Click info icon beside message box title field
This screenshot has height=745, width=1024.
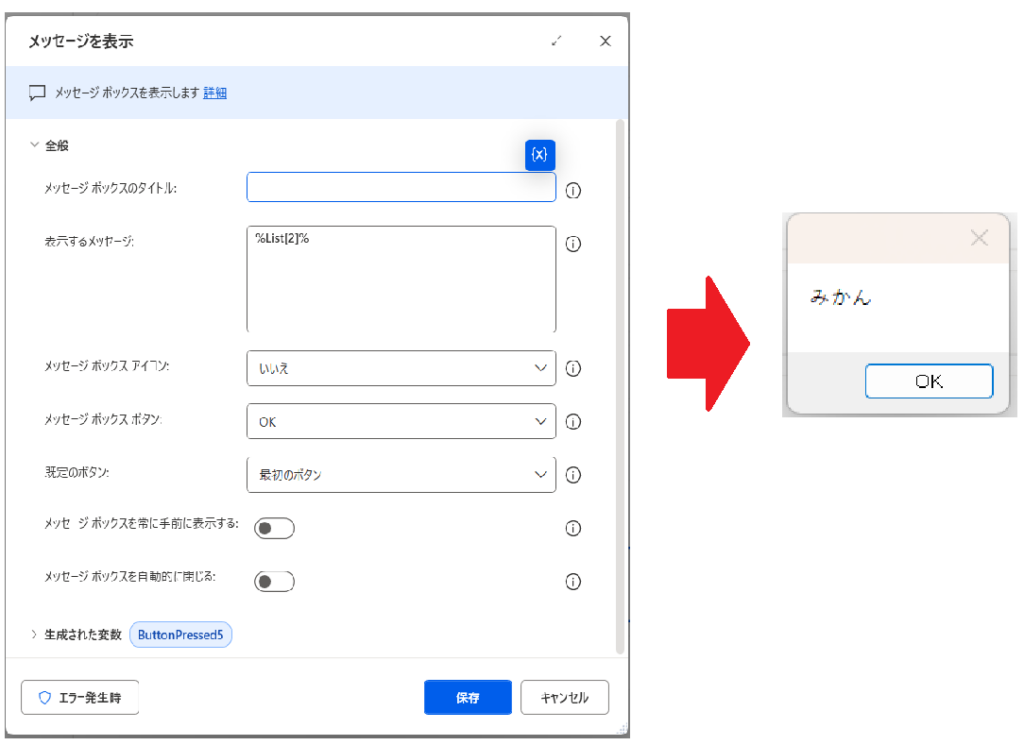573,190
